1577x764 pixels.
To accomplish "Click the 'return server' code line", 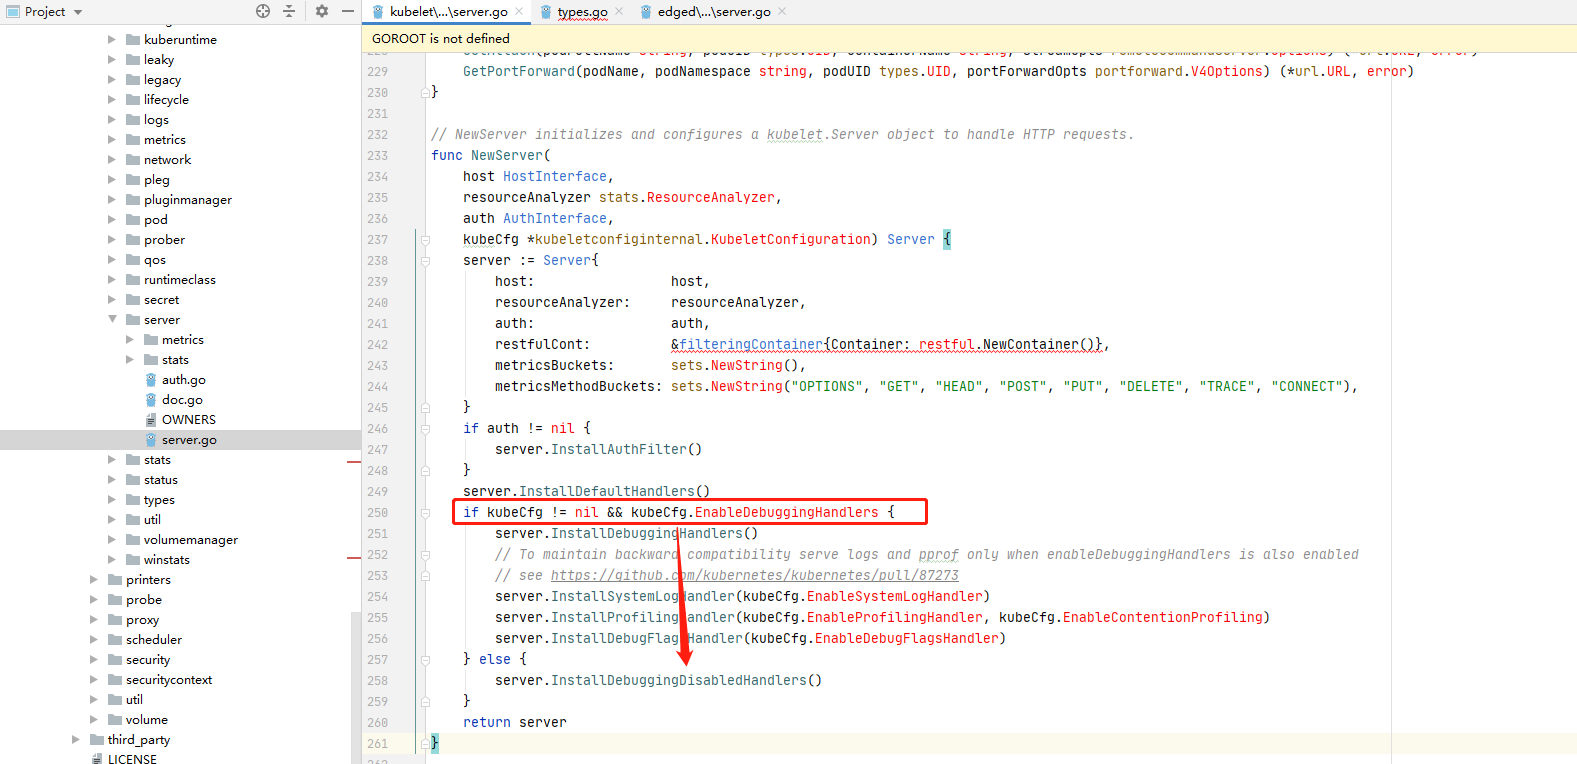I will point(515,723).
